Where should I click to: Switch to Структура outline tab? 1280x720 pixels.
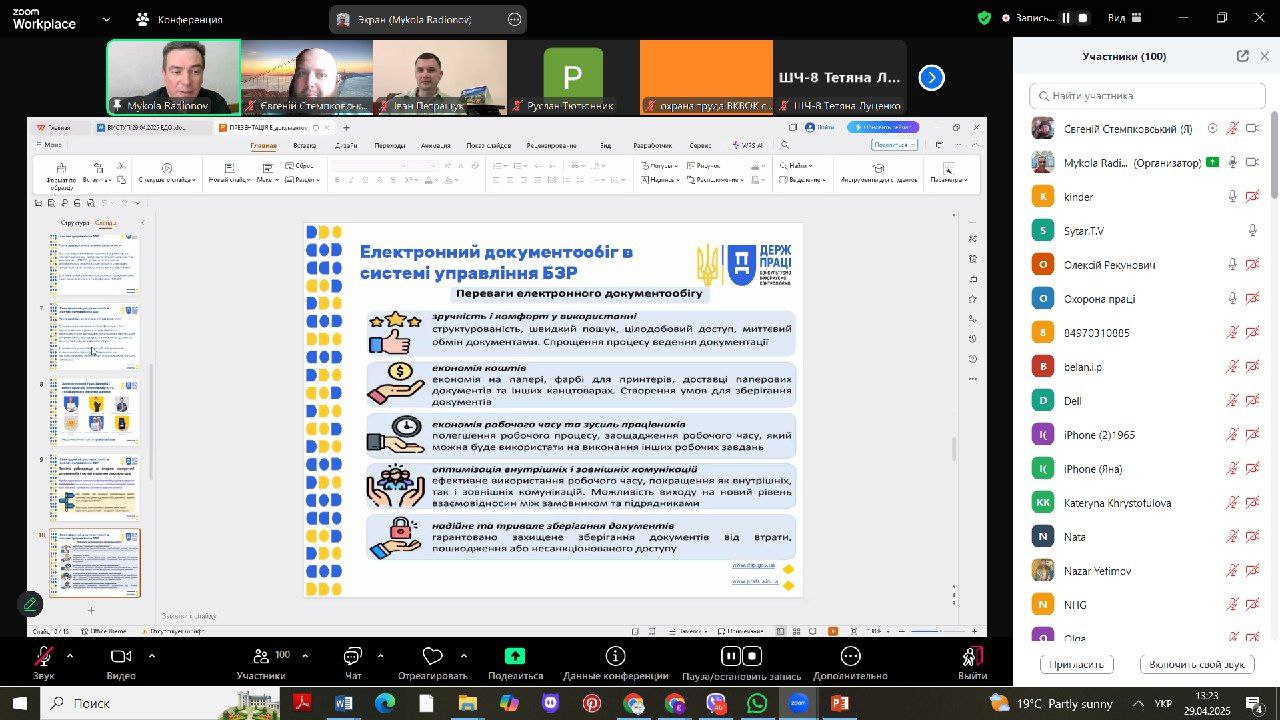tap(75, 223)
